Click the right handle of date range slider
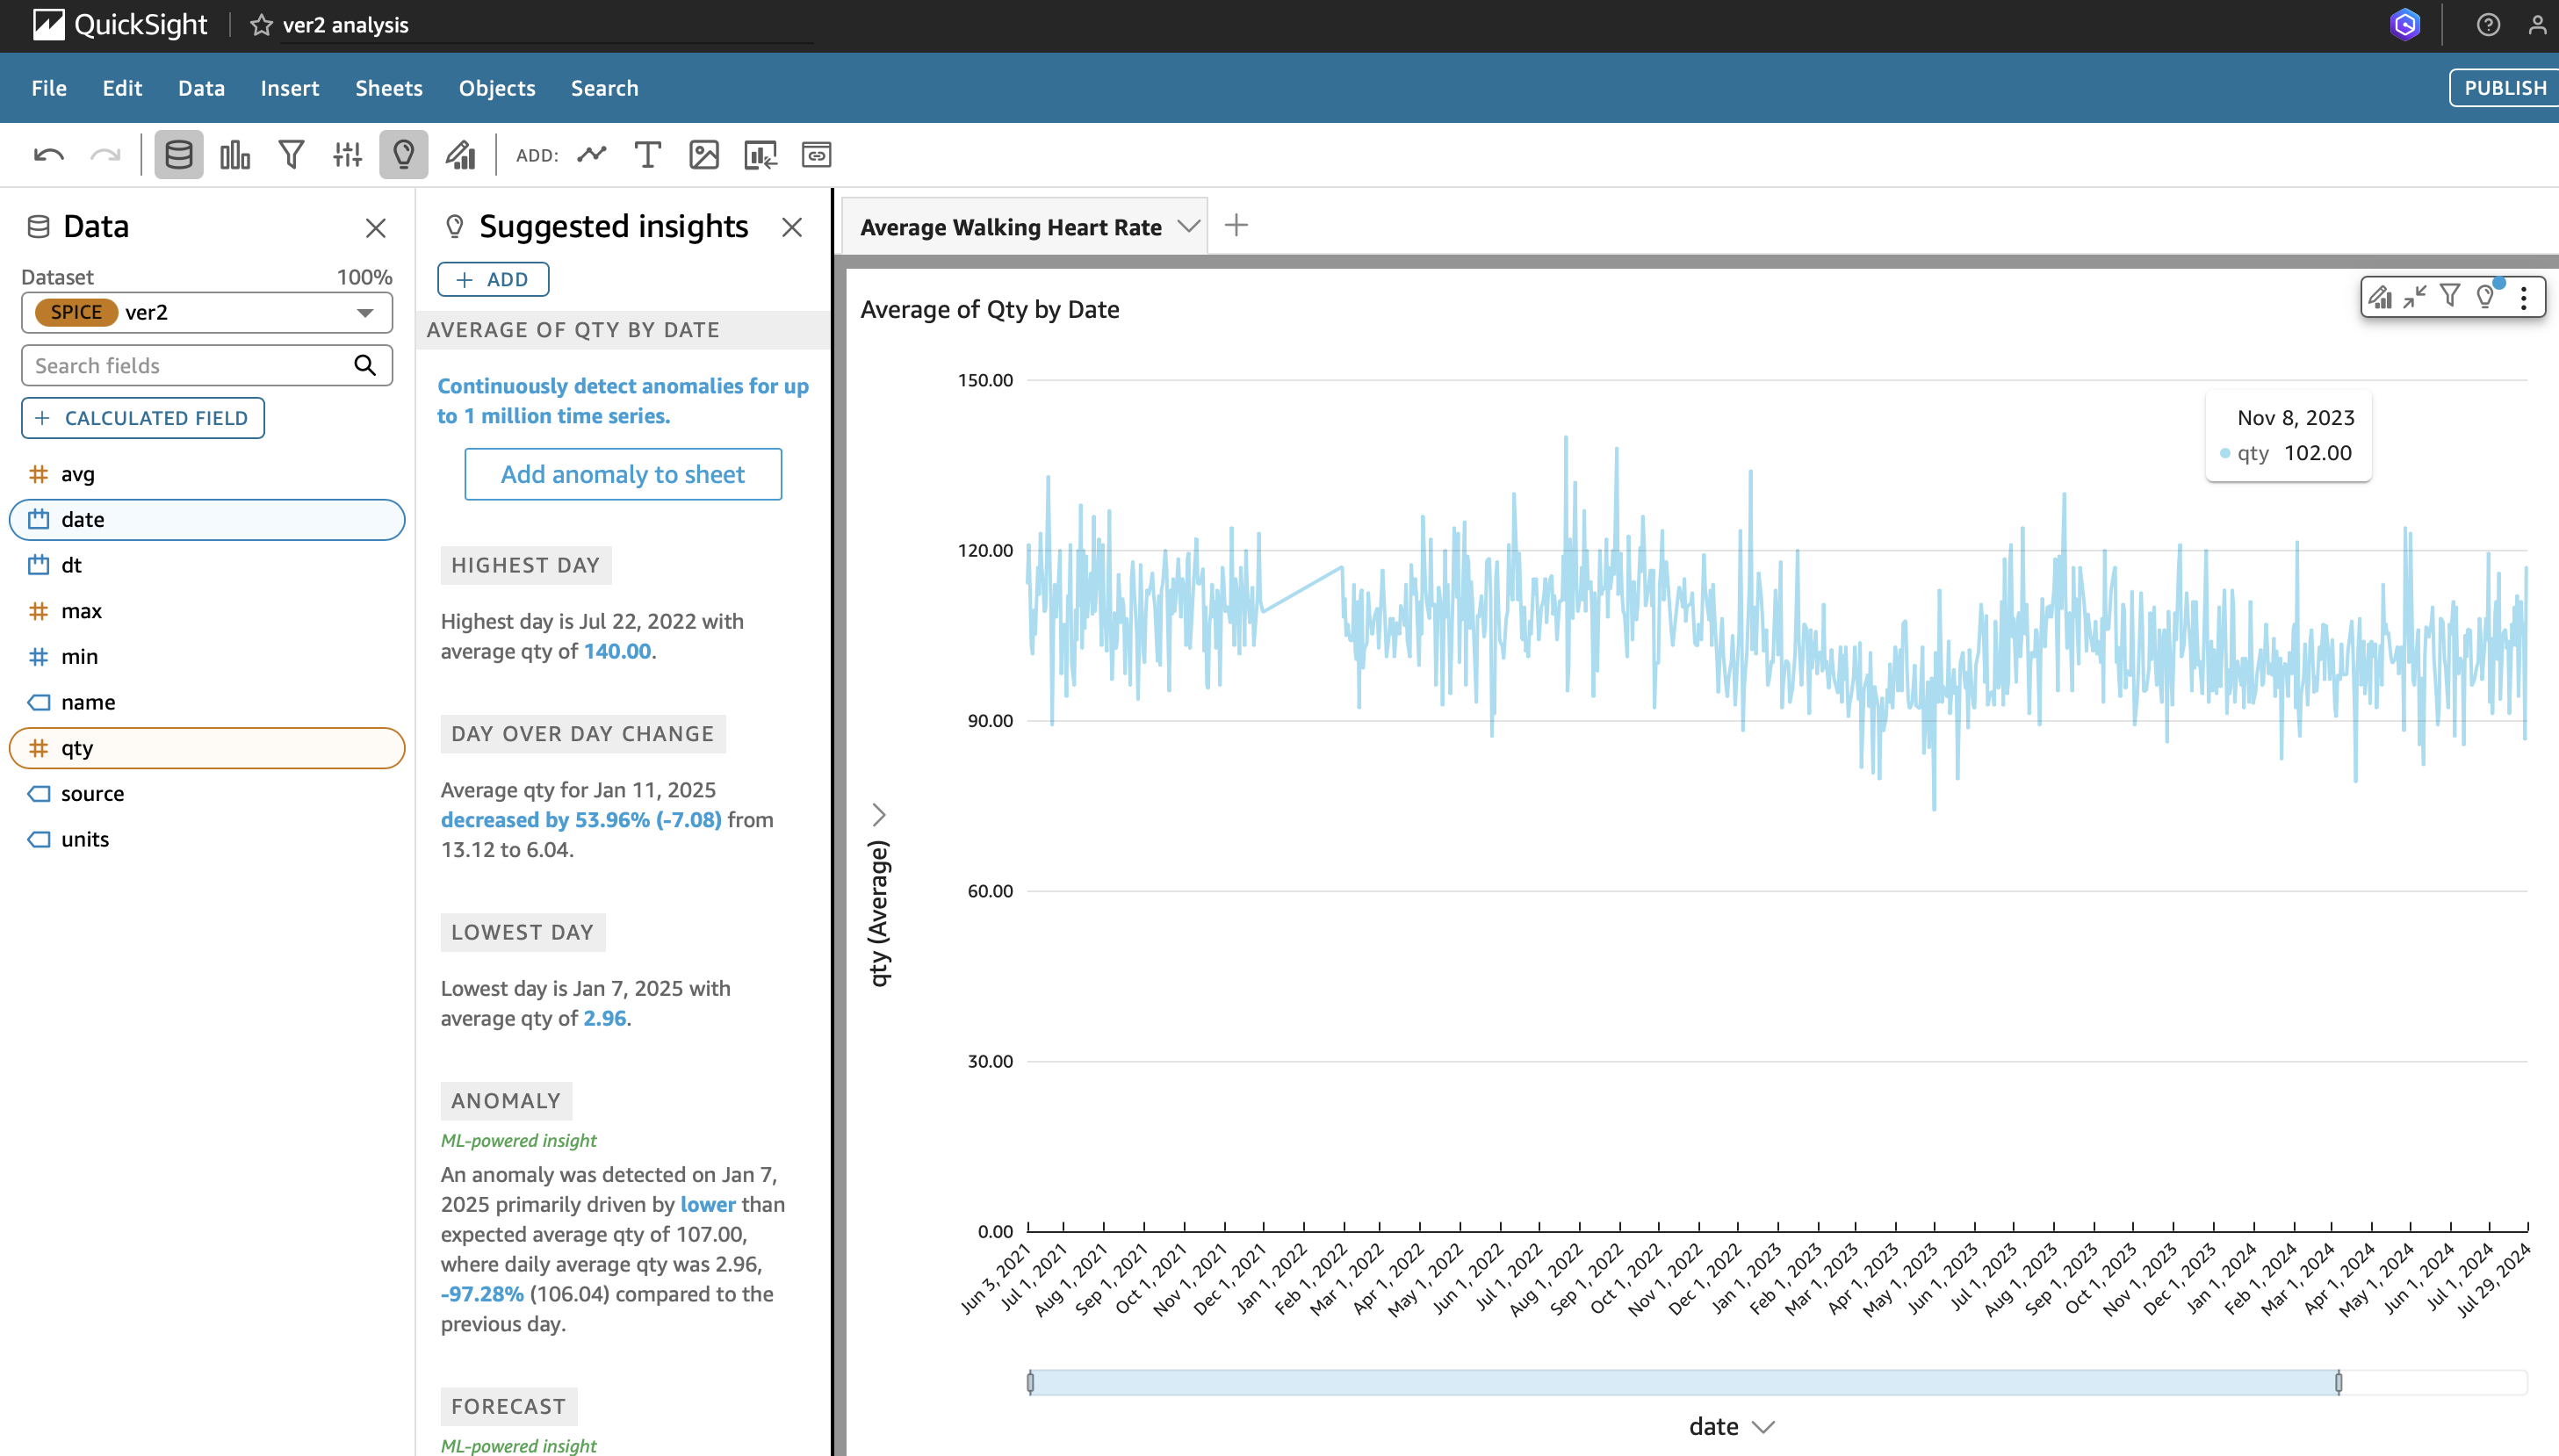This screenshot has width=2559, height=1456. [2338, 1383]
